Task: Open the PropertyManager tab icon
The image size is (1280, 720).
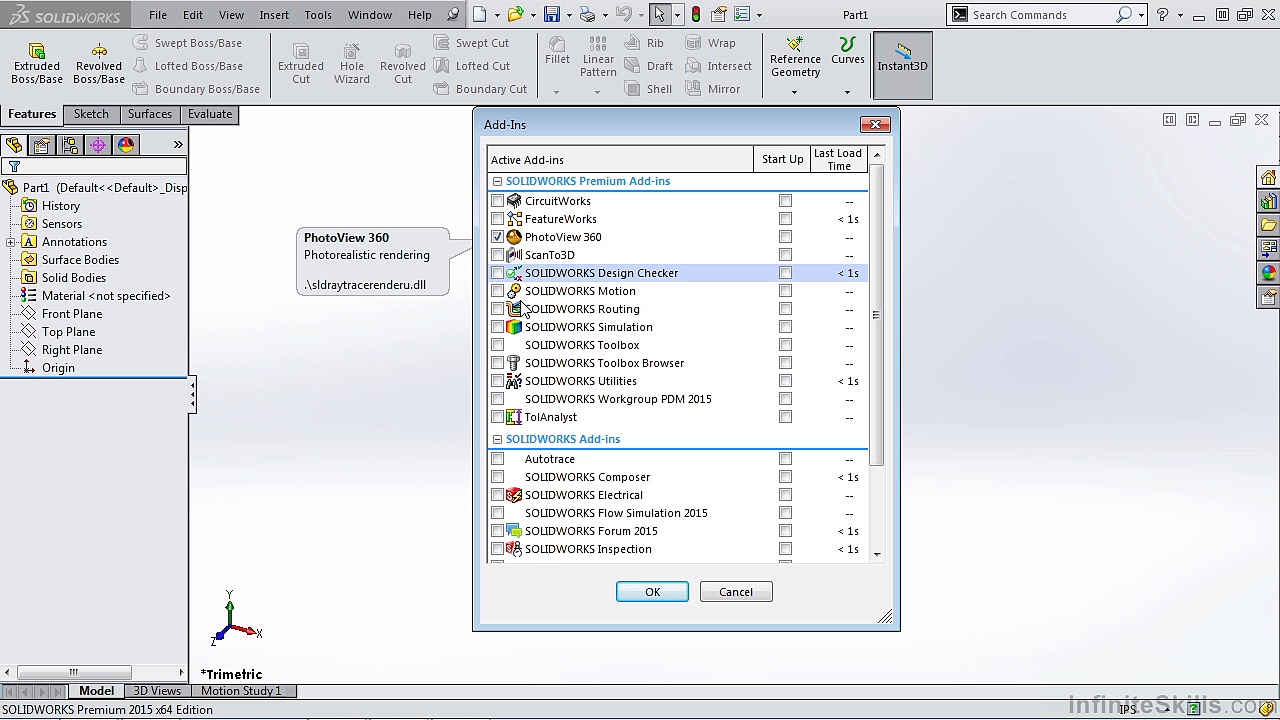Action: (42, 145)
